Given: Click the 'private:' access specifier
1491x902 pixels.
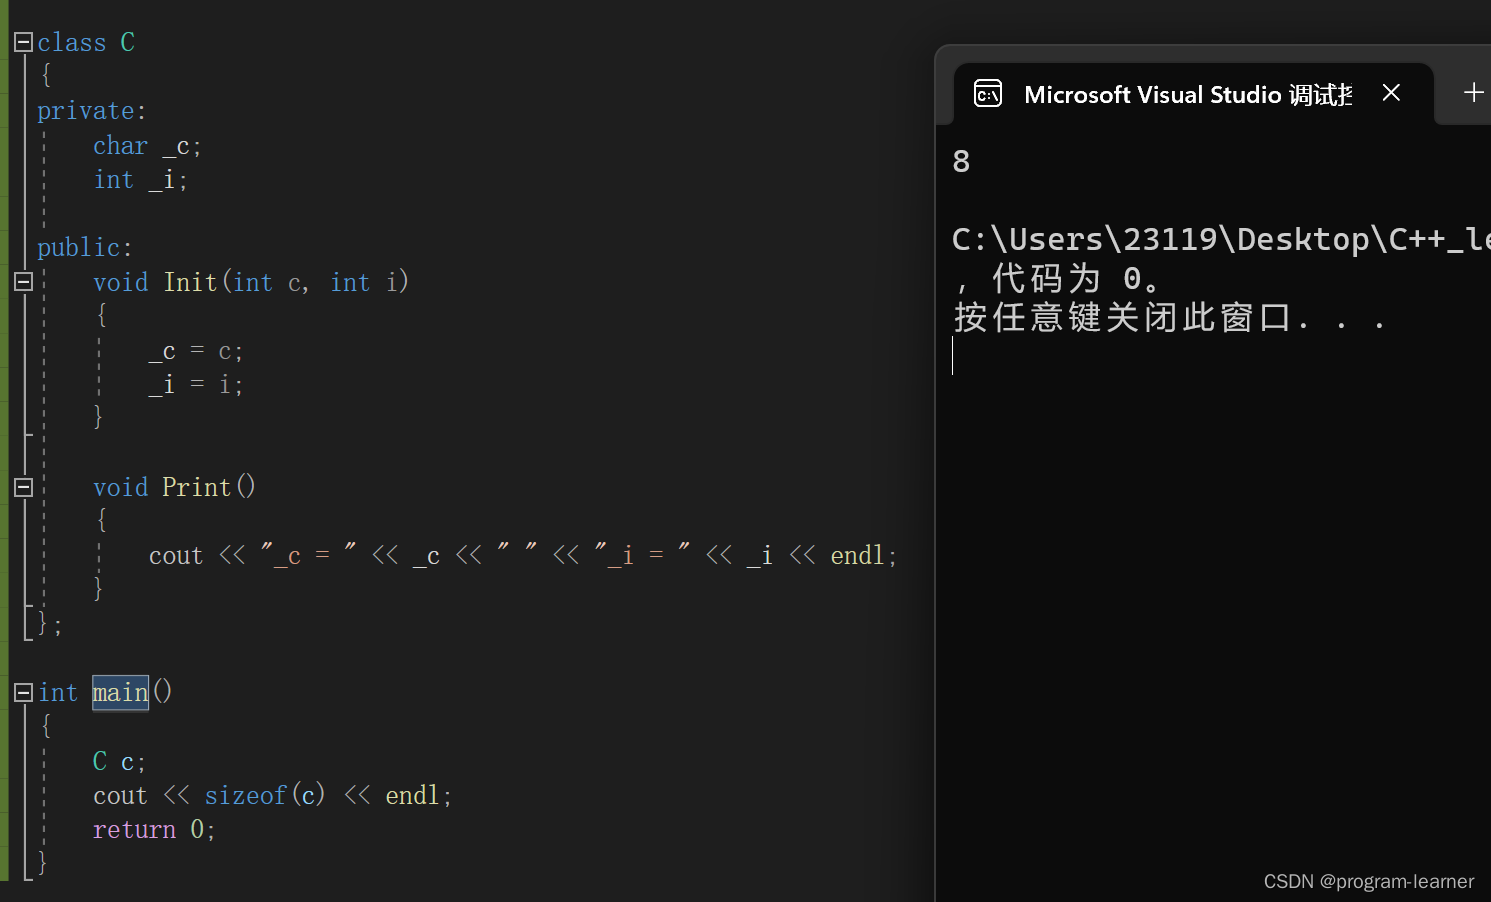Looking at the screenshot, I should pyautogui.click(x=92, y=111).
